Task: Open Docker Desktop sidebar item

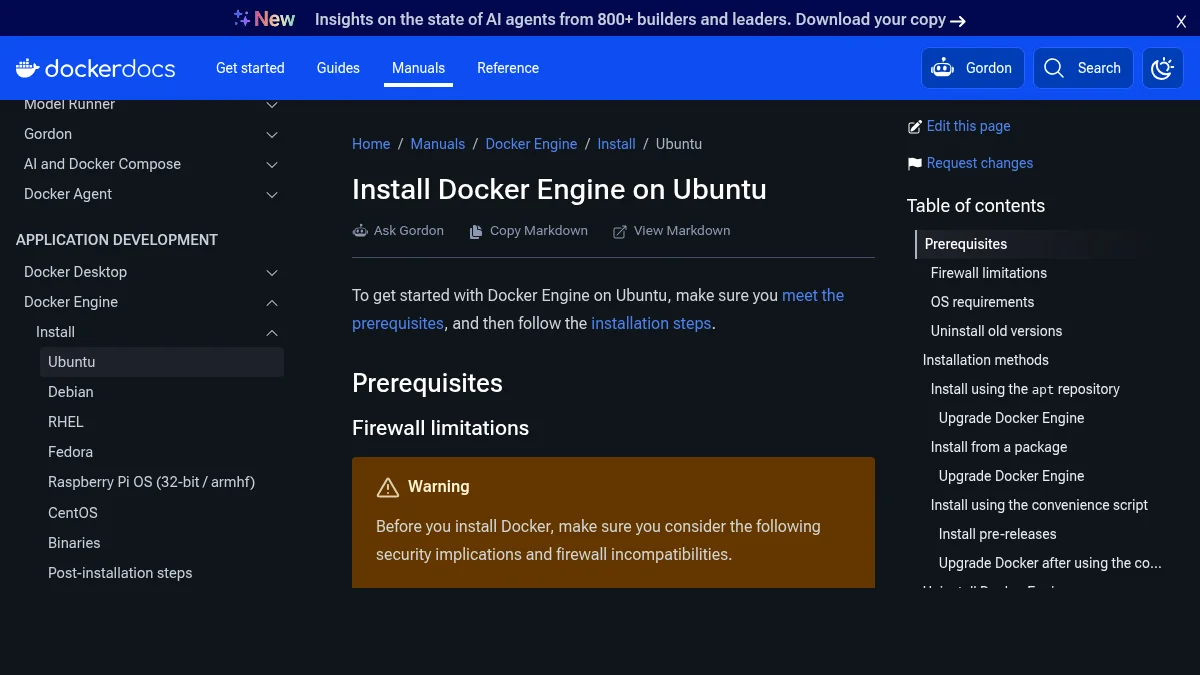Action: (x=76, y=272)
